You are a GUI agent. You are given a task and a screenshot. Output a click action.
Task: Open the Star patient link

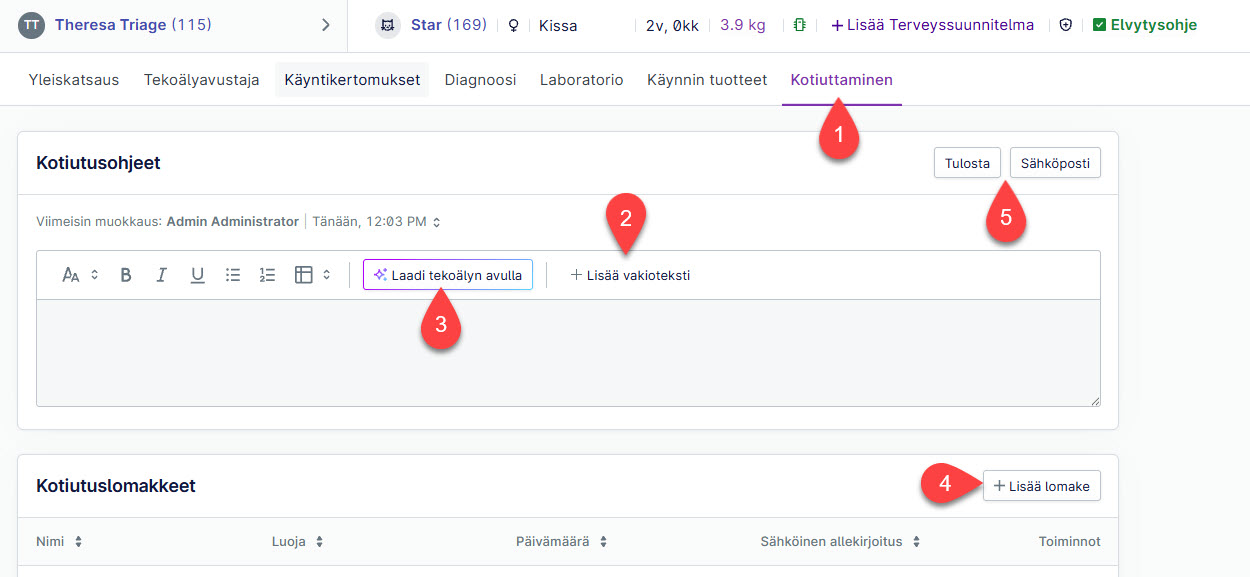tap(448, 25)
